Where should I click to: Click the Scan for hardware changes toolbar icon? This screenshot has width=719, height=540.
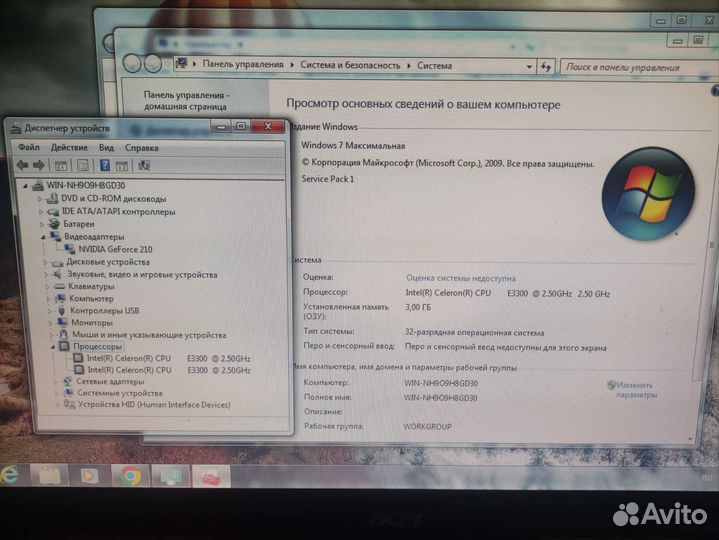tap(144, 165)
